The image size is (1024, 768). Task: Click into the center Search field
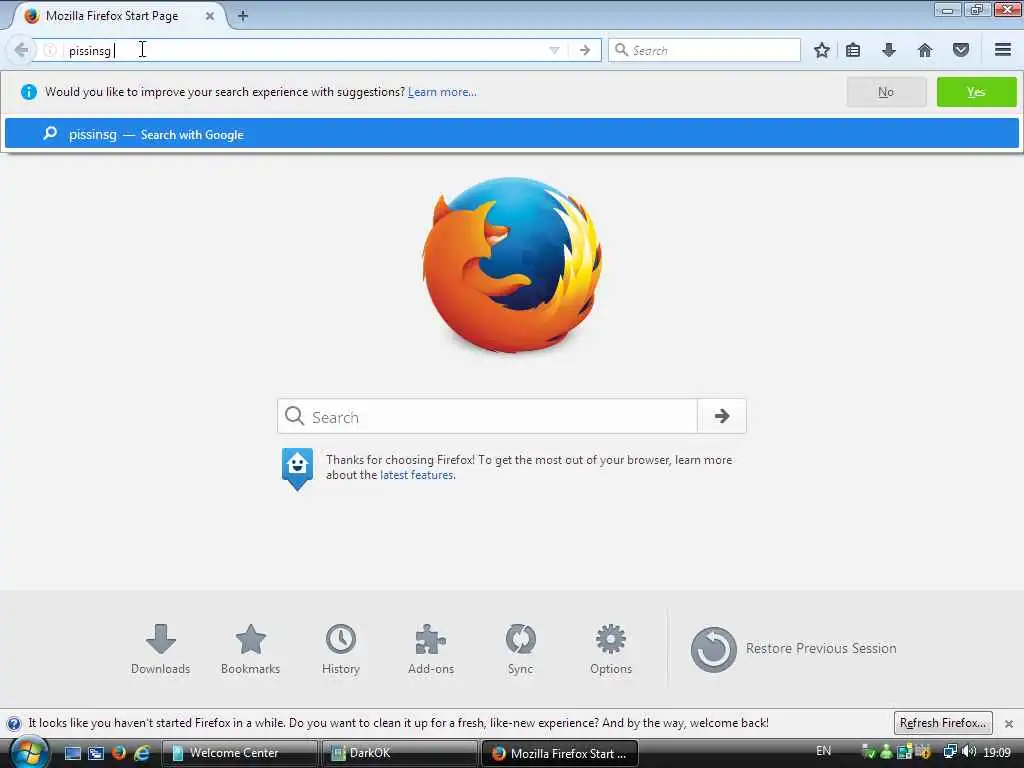click(x=487, y=416)
